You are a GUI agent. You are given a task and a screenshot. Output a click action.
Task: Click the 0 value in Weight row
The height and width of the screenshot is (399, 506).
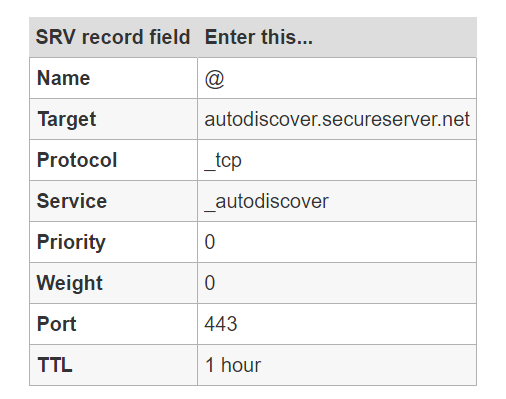click(210, 283)
